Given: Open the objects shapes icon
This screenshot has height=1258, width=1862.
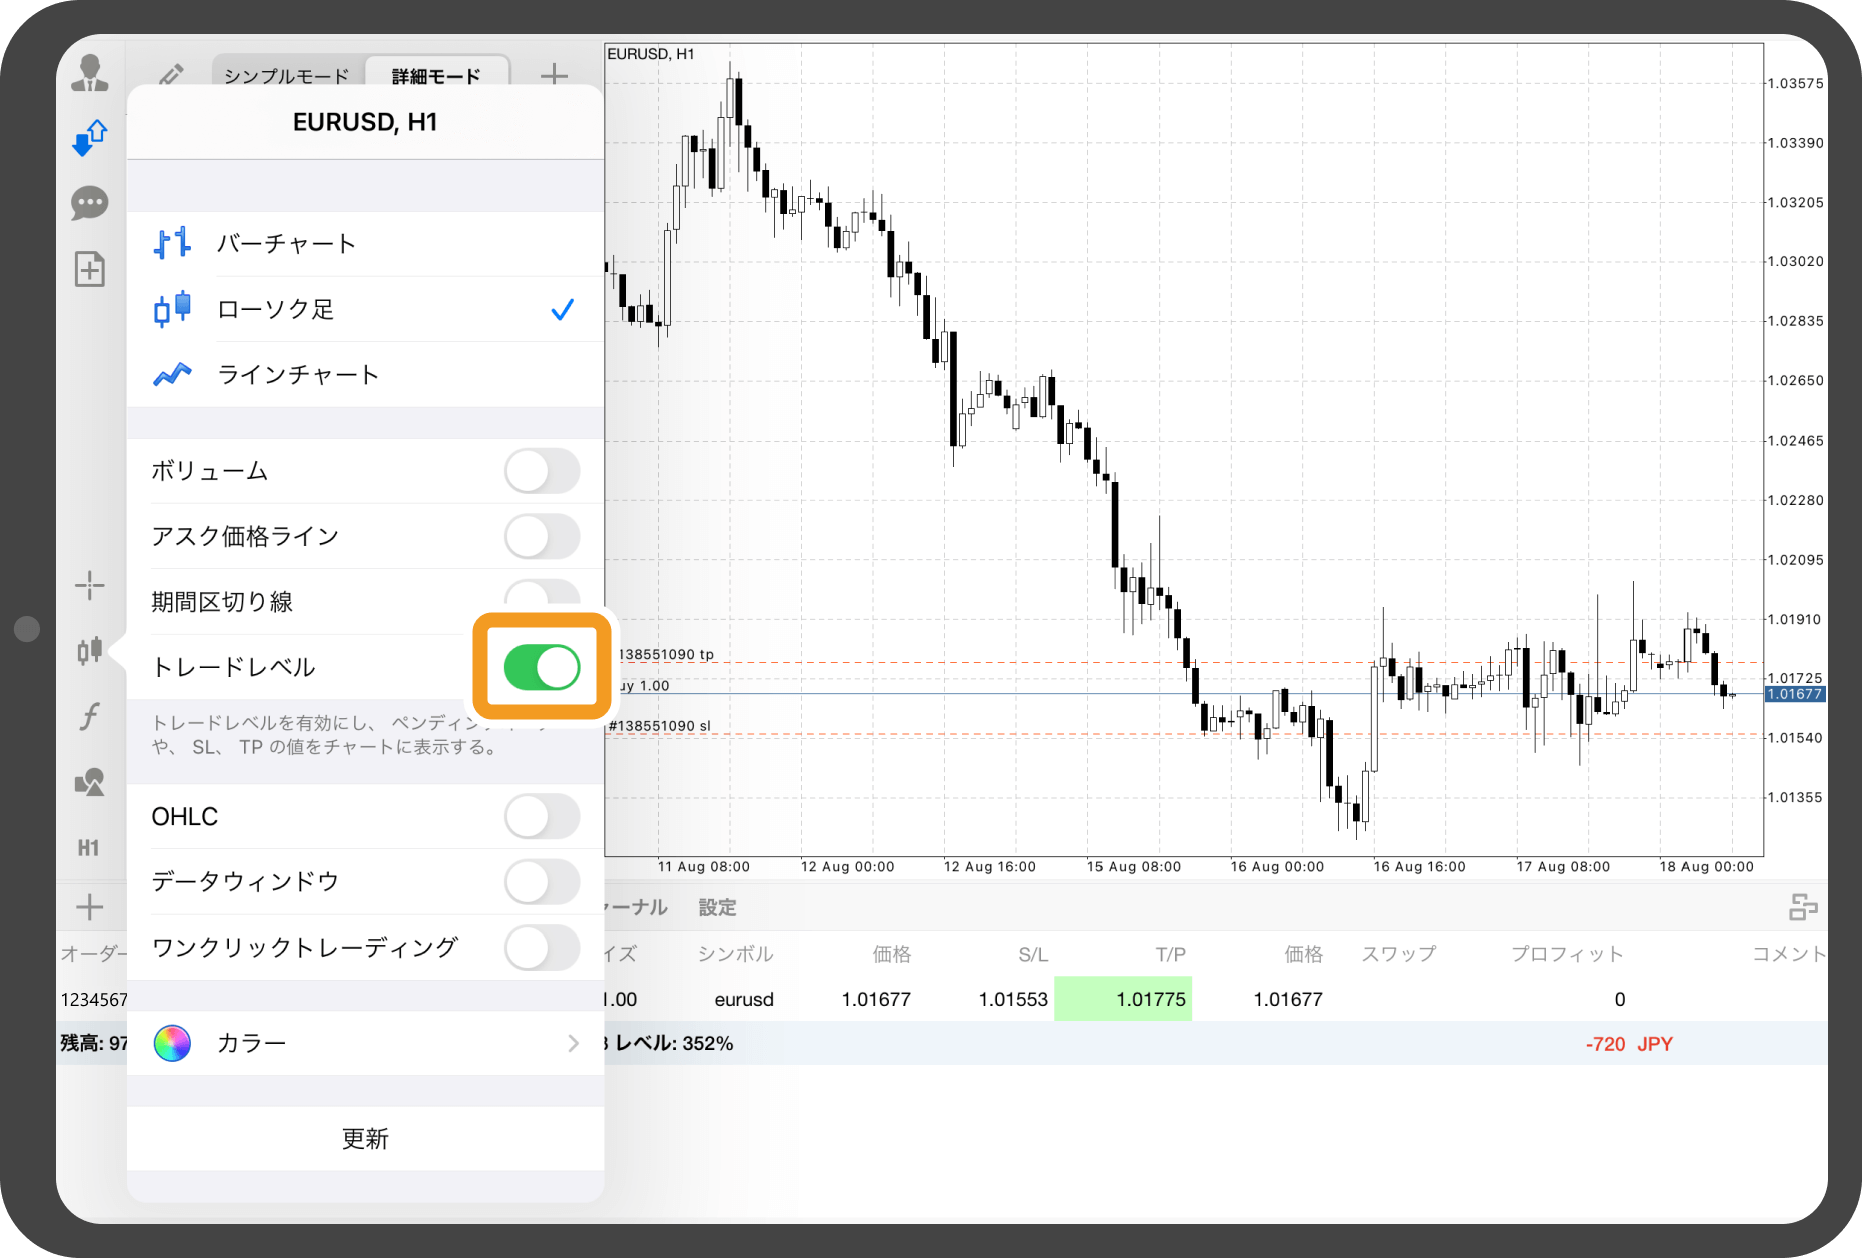Looking at the screenshot, I should (90, 782).
